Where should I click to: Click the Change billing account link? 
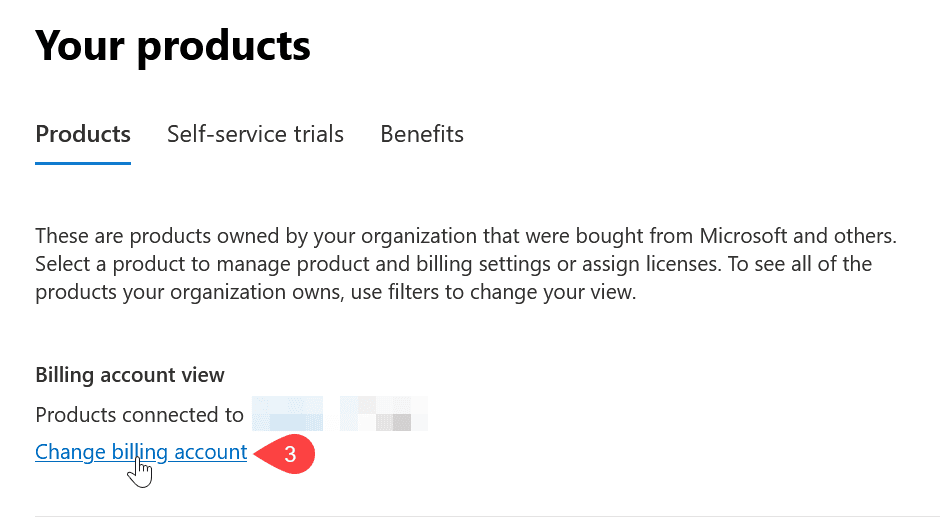[141, 452]
